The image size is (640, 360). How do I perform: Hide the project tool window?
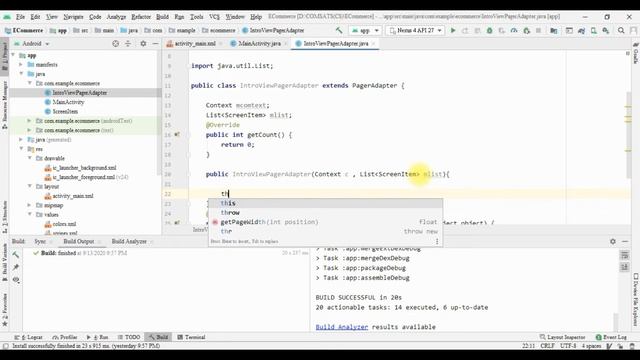pos(155,43)
